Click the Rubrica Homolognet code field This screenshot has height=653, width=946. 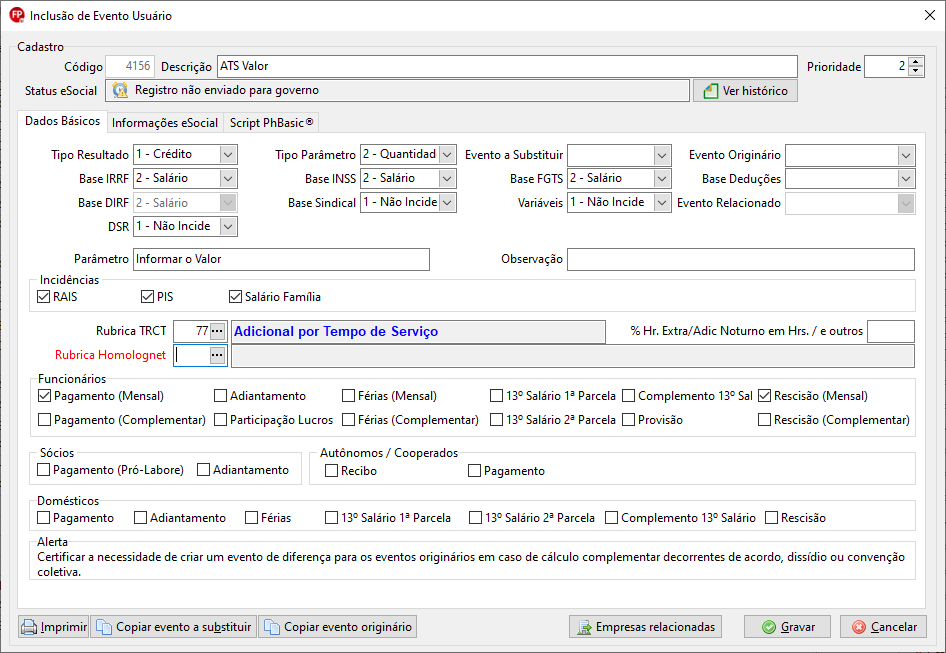coord(191,355)
